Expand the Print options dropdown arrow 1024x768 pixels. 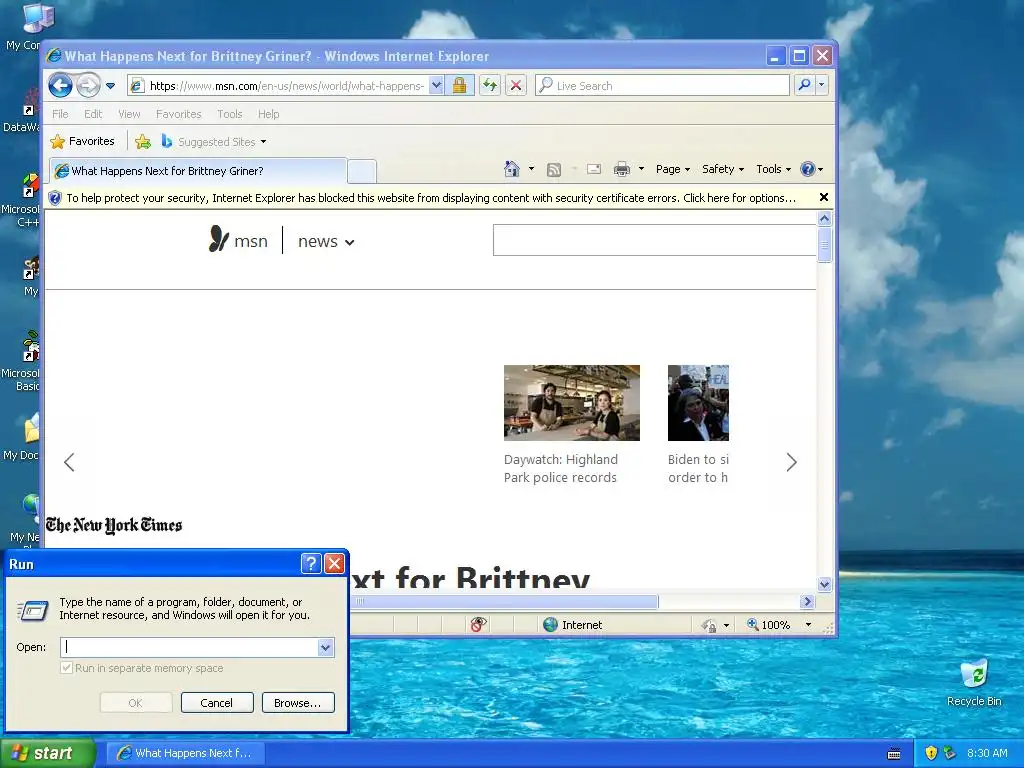click(x=641, y=169)
